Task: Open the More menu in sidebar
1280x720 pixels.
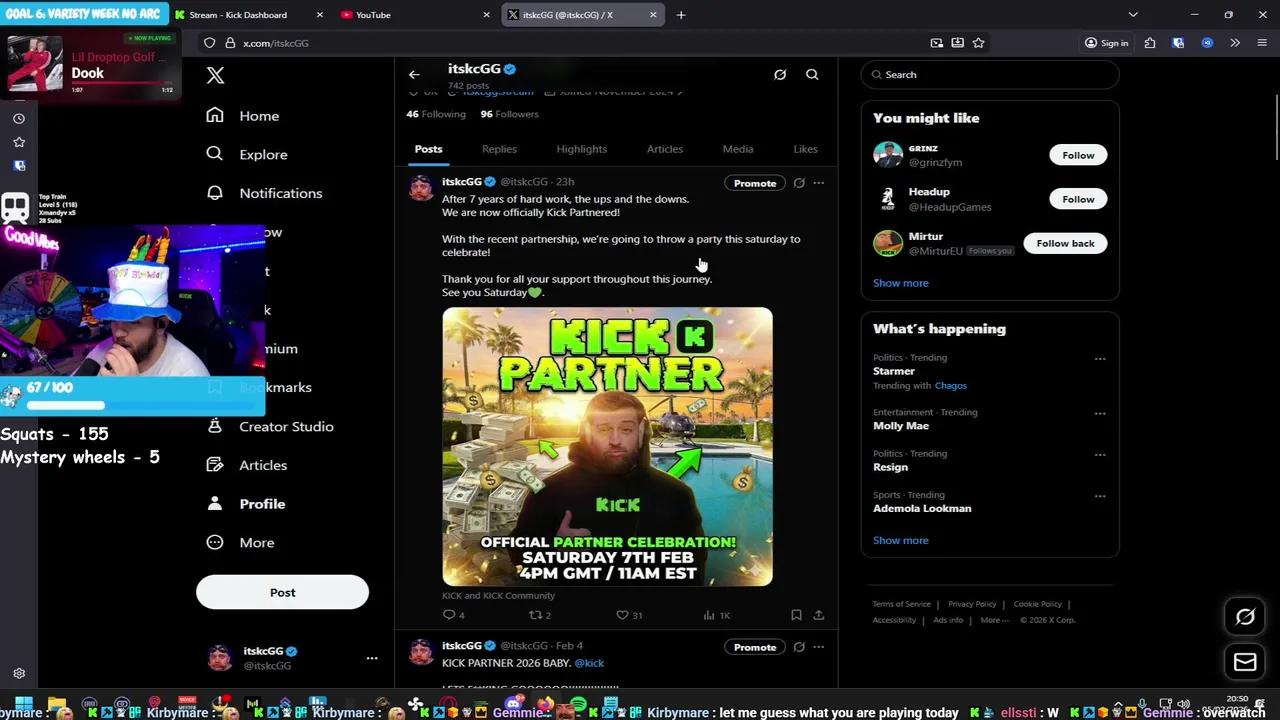Action: (240, 542)
